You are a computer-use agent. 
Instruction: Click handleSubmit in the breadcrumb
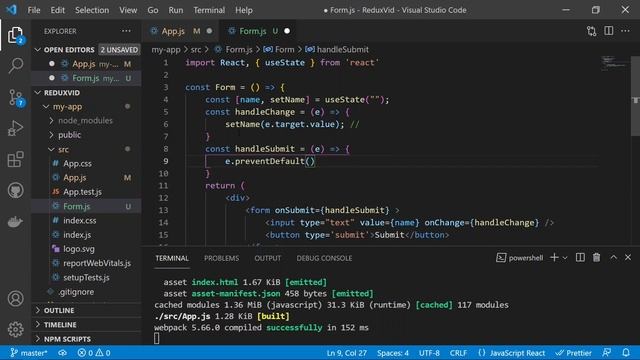coord(342,49)
